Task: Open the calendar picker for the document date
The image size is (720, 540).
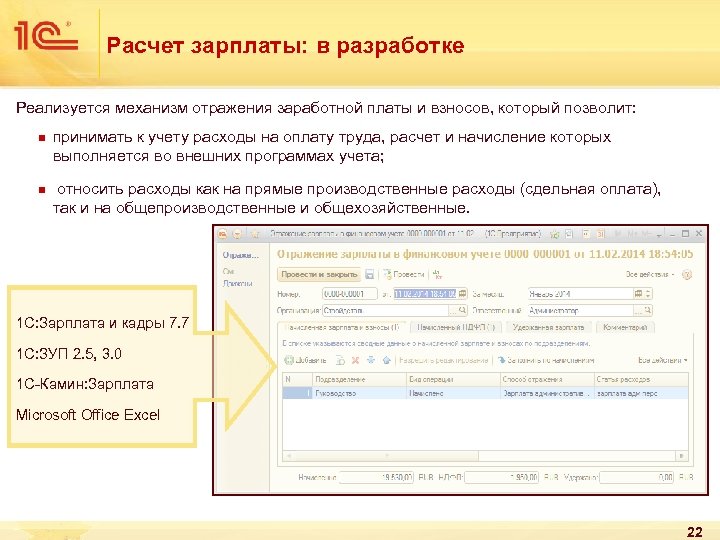Action: (462, 294)
